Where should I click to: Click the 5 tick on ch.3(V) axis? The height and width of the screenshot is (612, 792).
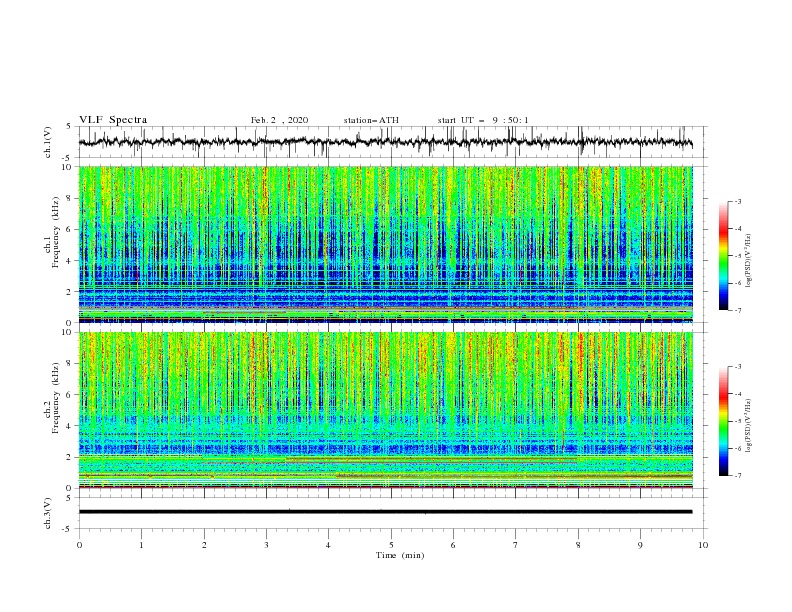69,497
